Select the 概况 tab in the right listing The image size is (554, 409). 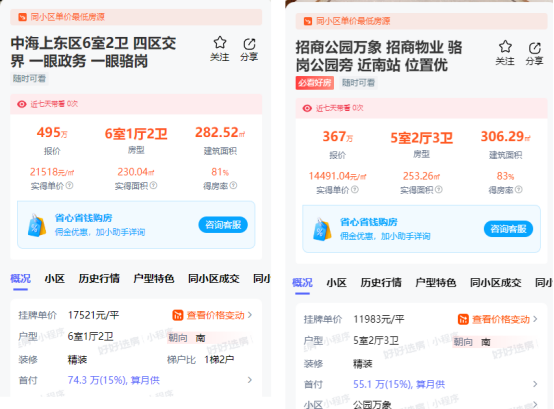coord(302,283)
